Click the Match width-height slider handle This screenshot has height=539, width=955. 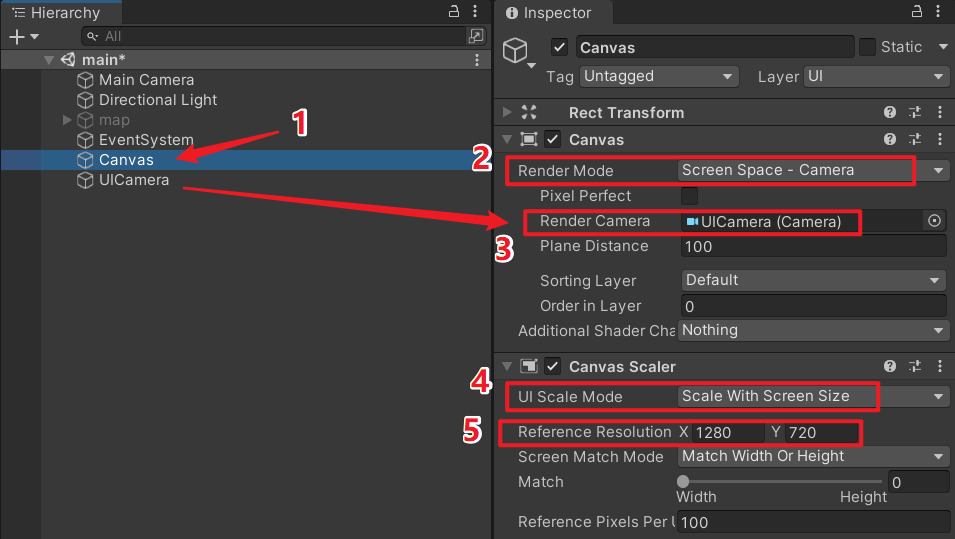click(x=683, y=482)
